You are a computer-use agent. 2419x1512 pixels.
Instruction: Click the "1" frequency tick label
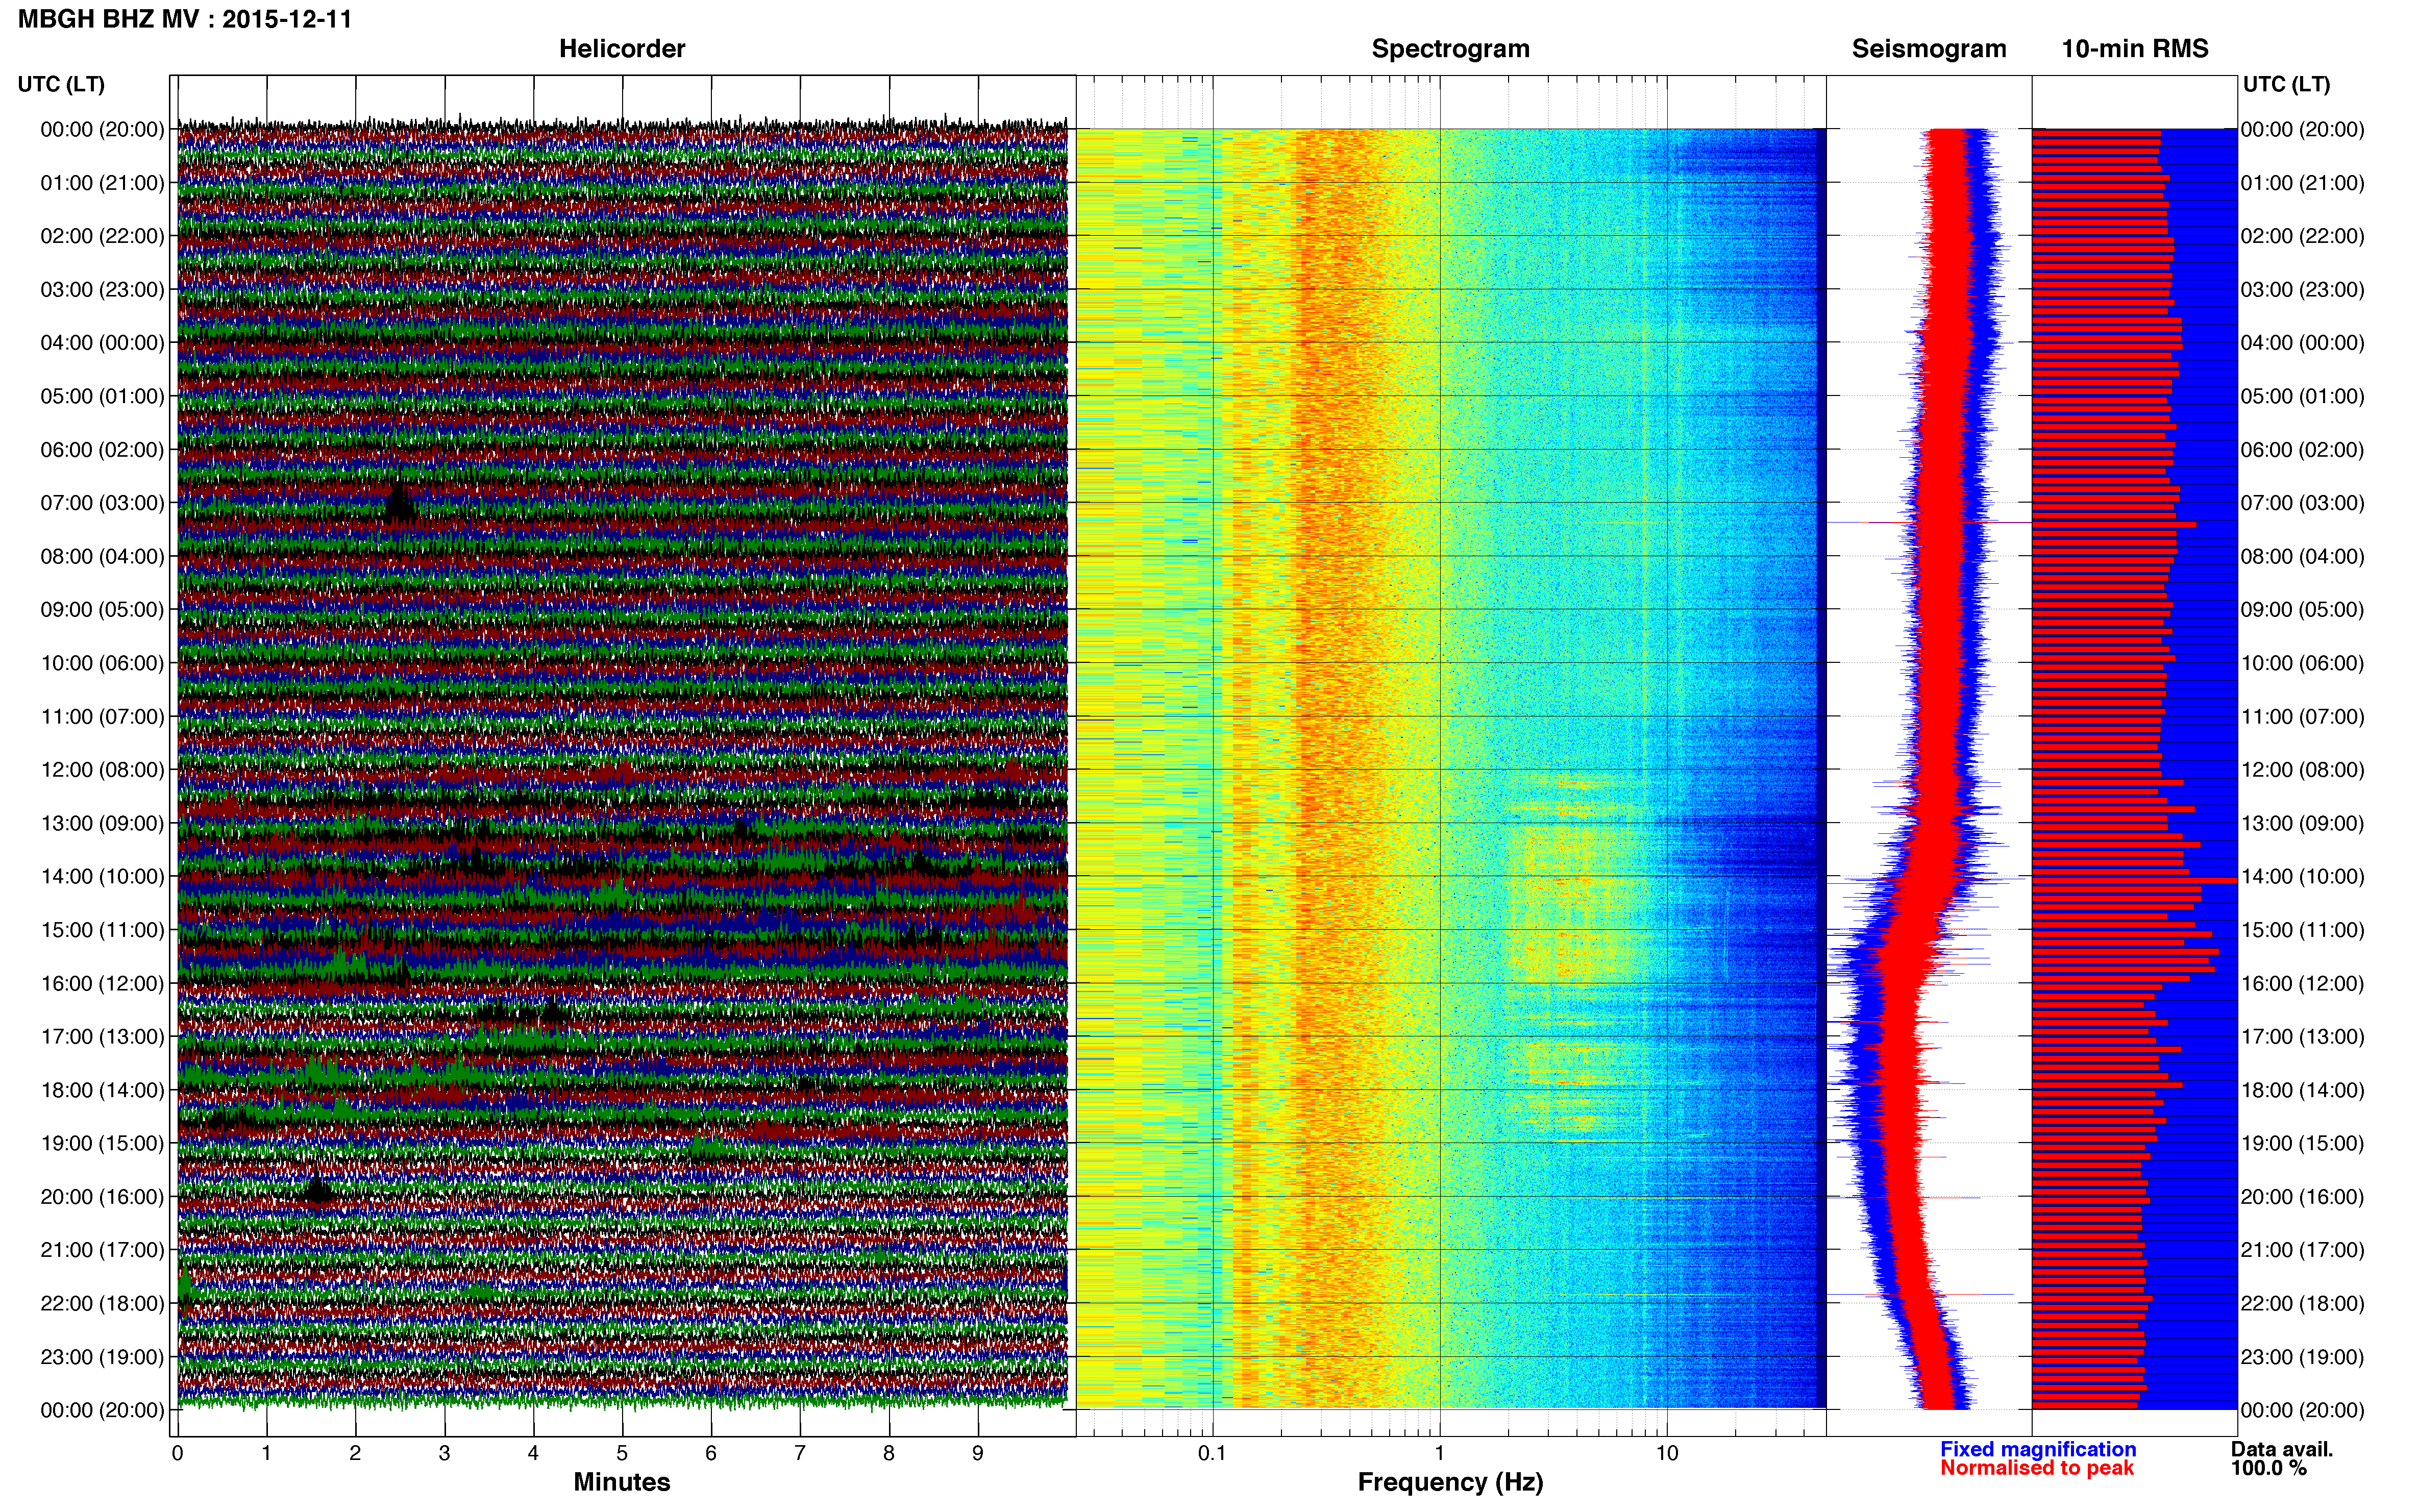[1439, 1453]
